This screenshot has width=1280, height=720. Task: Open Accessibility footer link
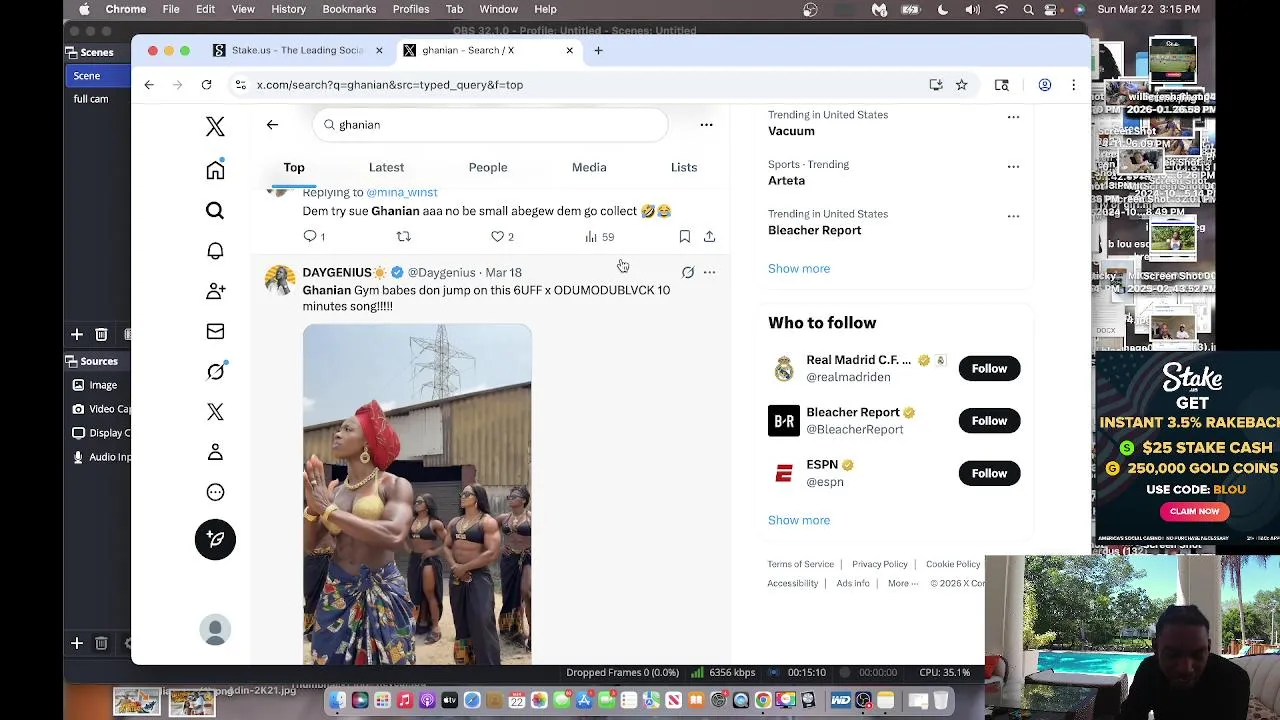792,583
